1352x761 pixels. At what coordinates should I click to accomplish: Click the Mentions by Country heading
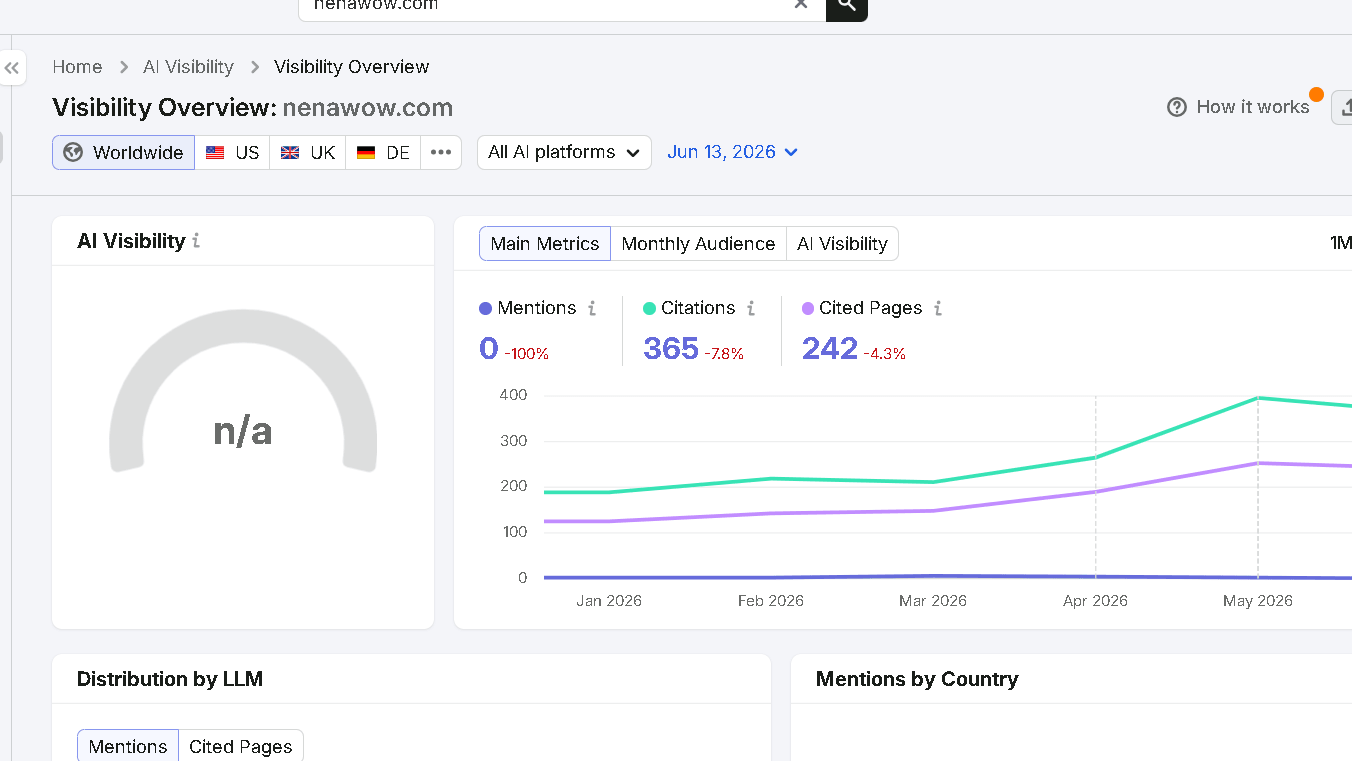[917, 679]
